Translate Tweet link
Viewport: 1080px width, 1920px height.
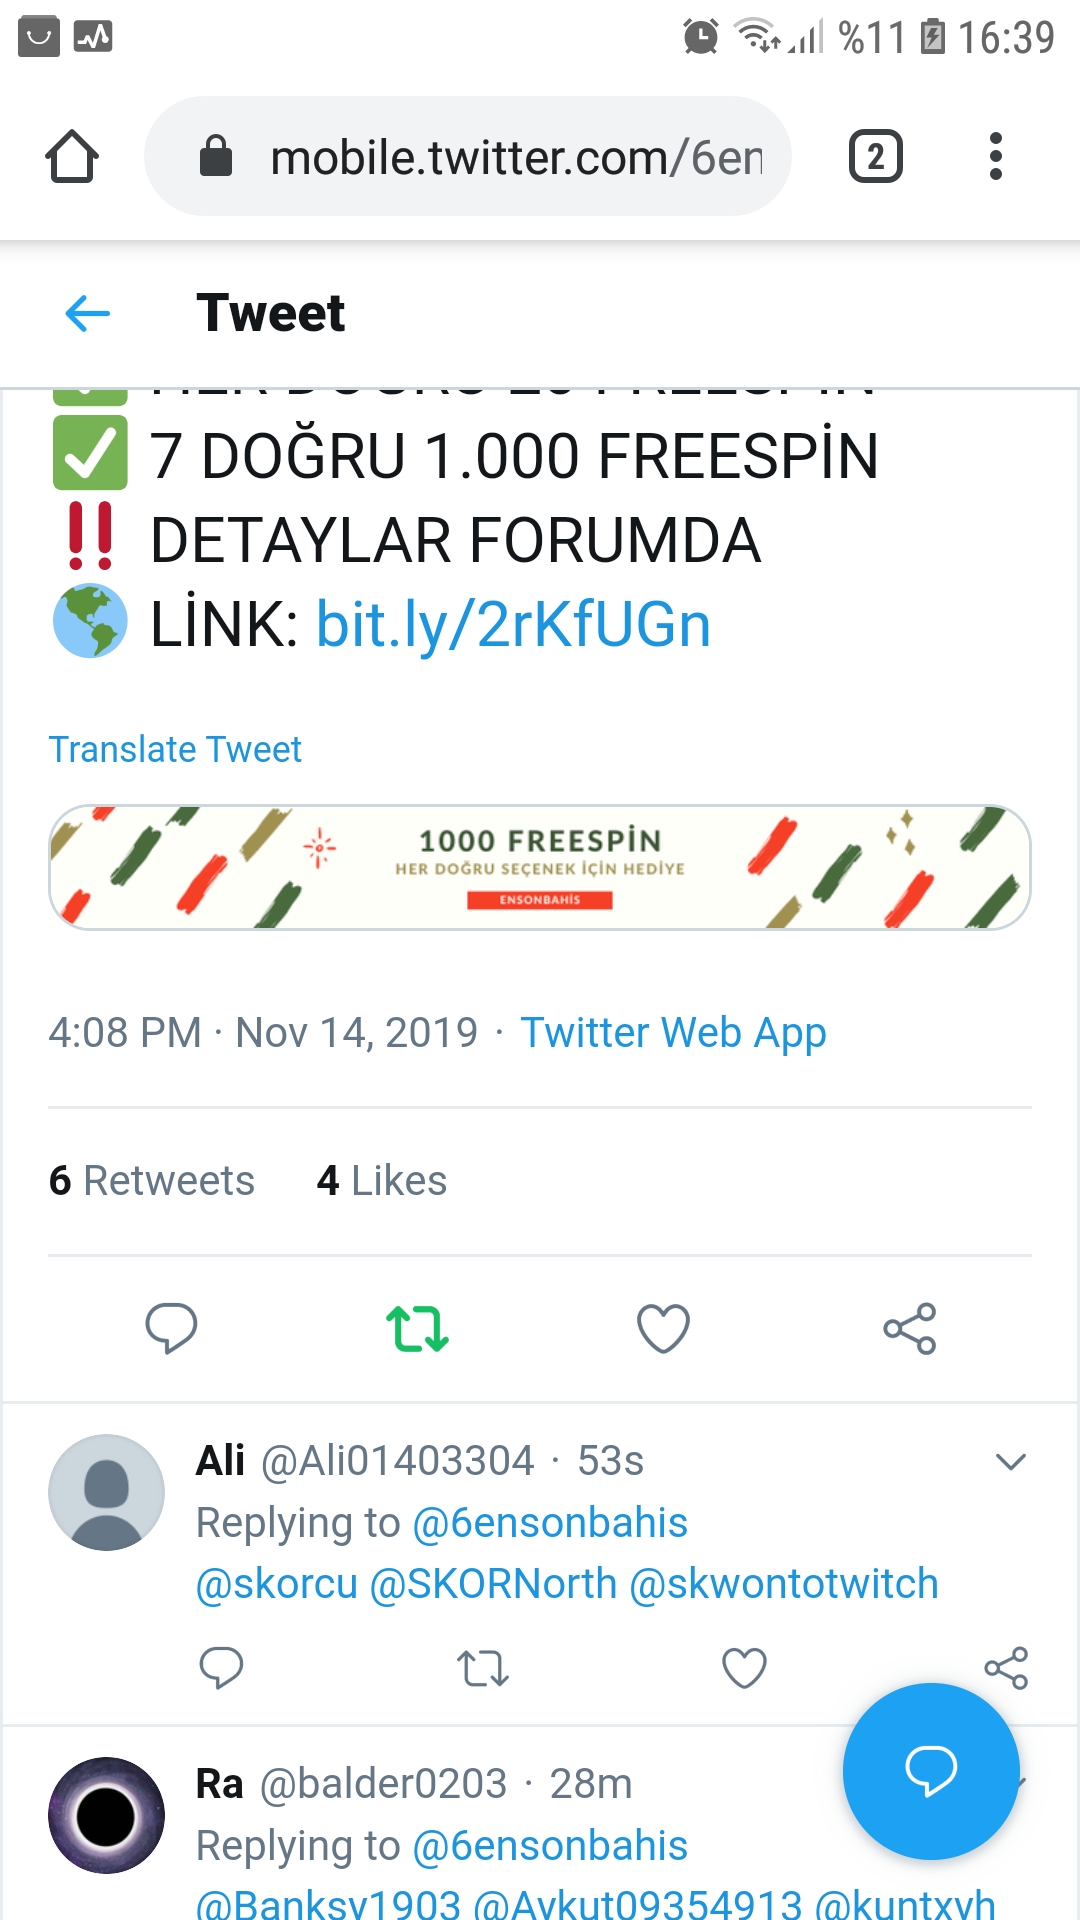click(175, 749)
